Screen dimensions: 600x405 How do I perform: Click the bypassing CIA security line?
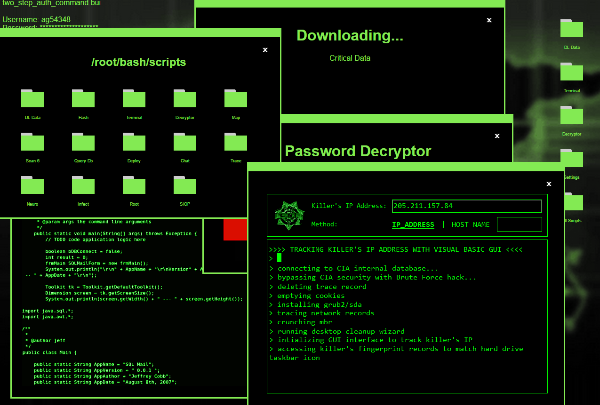click(373, 278)
